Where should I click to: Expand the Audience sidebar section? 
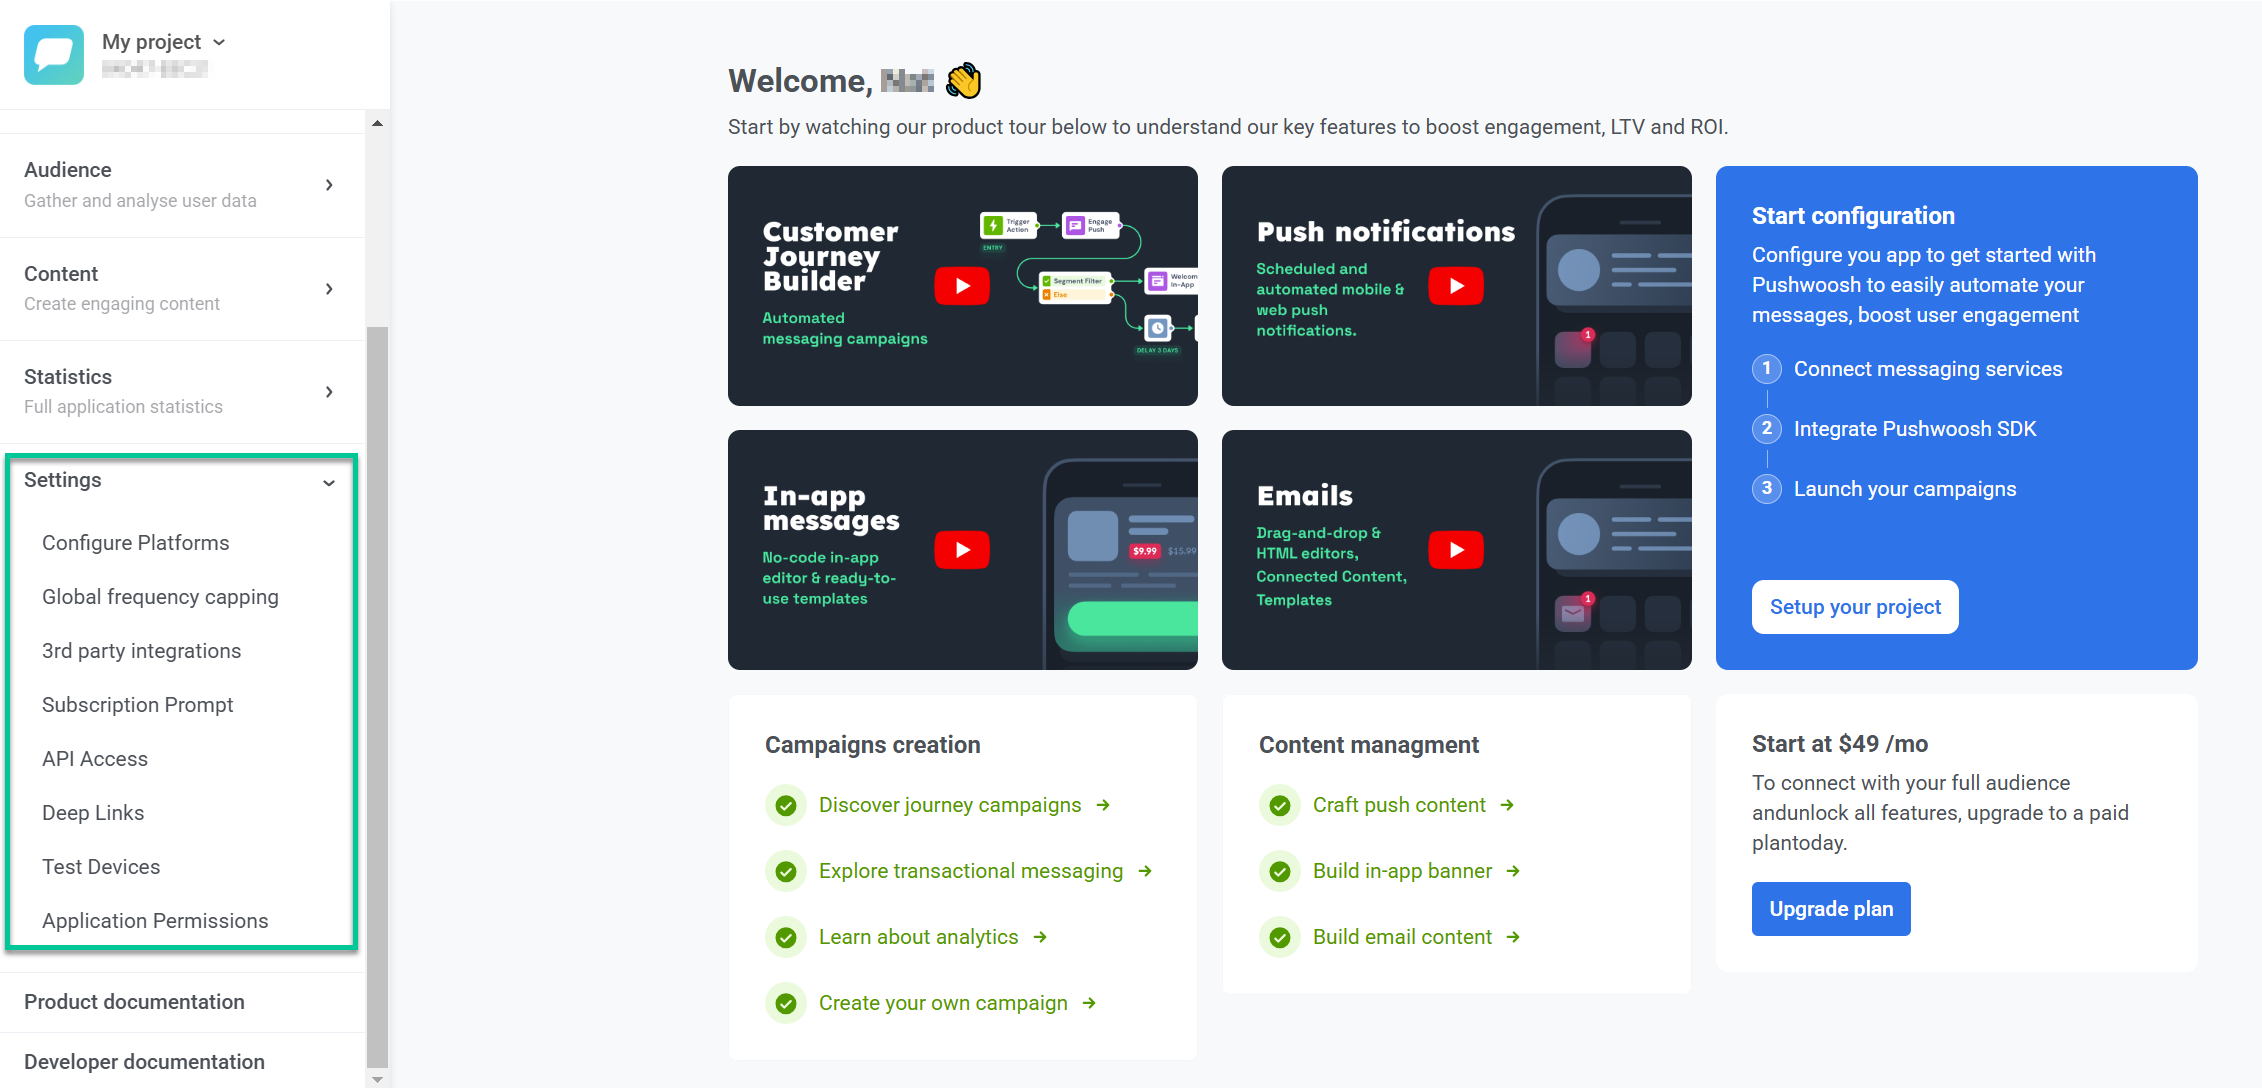[328, 185]
